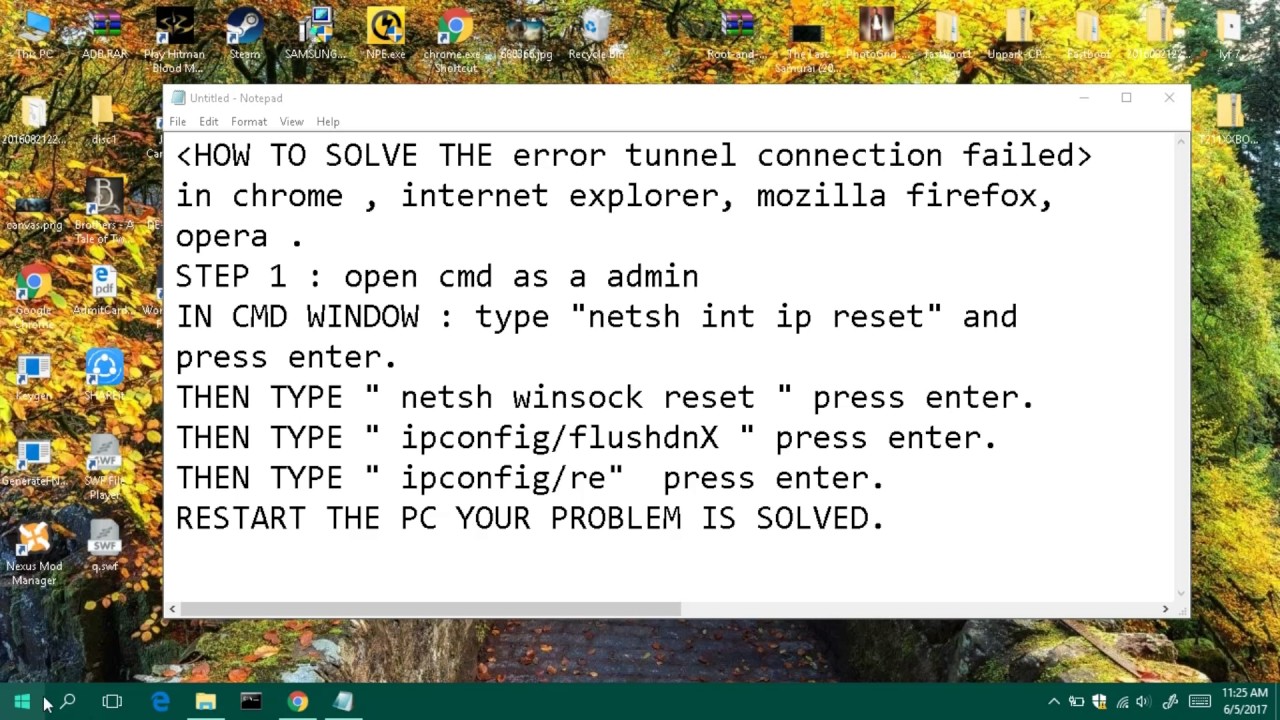
Task: Select the Notepad taskbar icon
Action: [x=343, y=702]
